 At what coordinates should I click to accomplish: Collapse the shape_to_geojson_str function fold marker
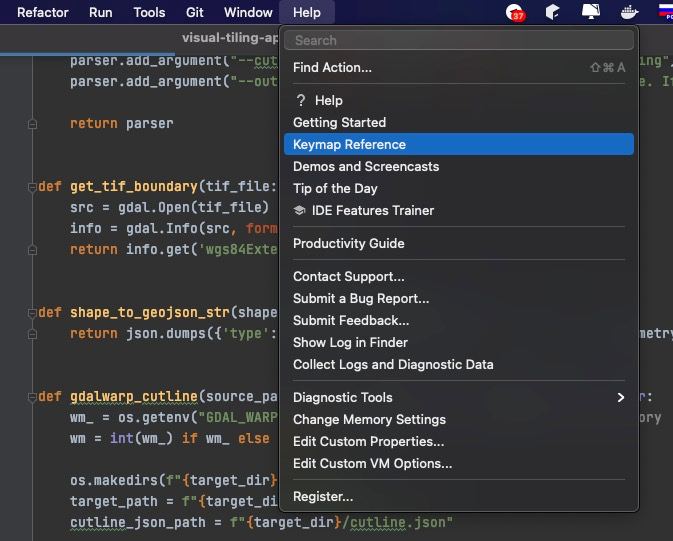coord(32,312)
